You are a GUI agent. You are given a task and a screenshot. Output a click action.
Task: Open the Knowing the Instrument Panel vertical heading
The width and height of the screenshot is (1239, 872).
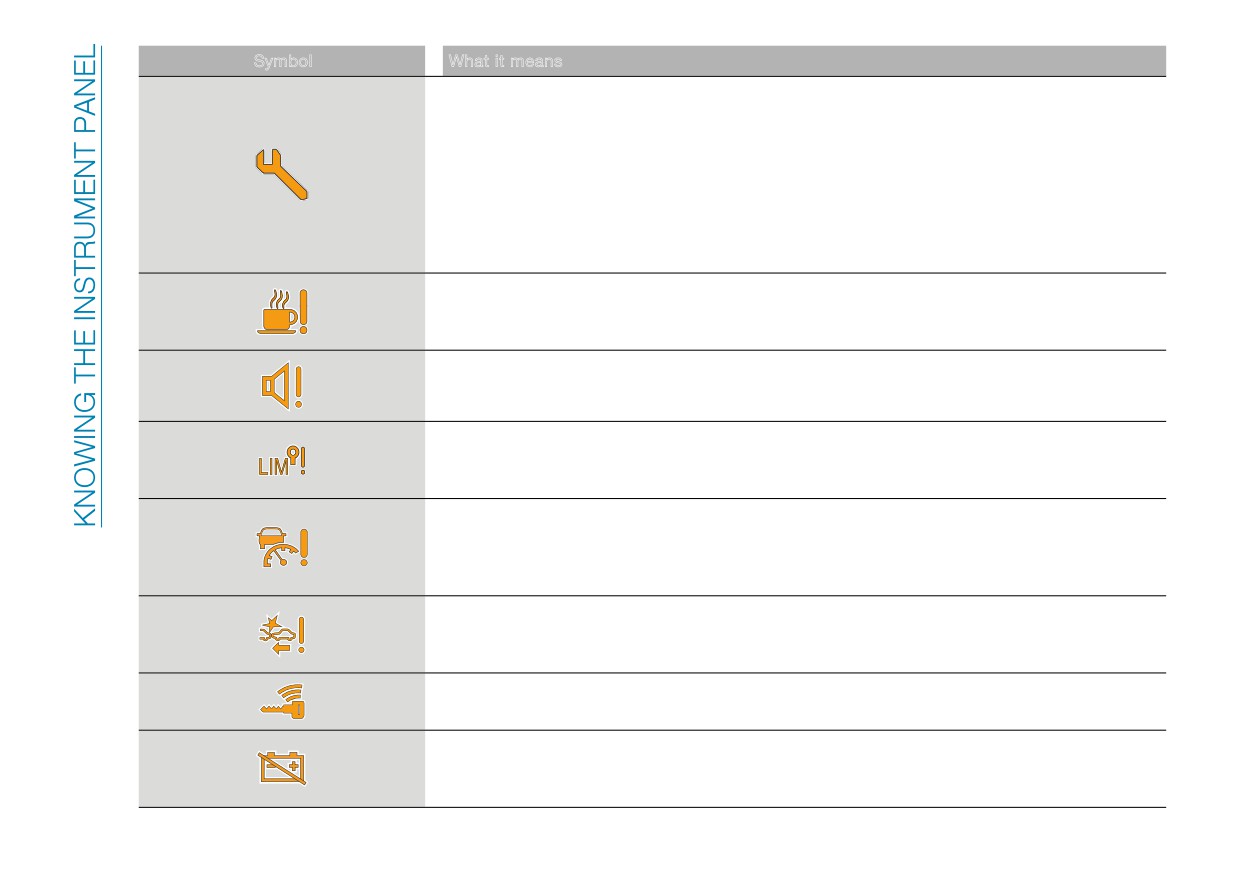pos(87,285)
